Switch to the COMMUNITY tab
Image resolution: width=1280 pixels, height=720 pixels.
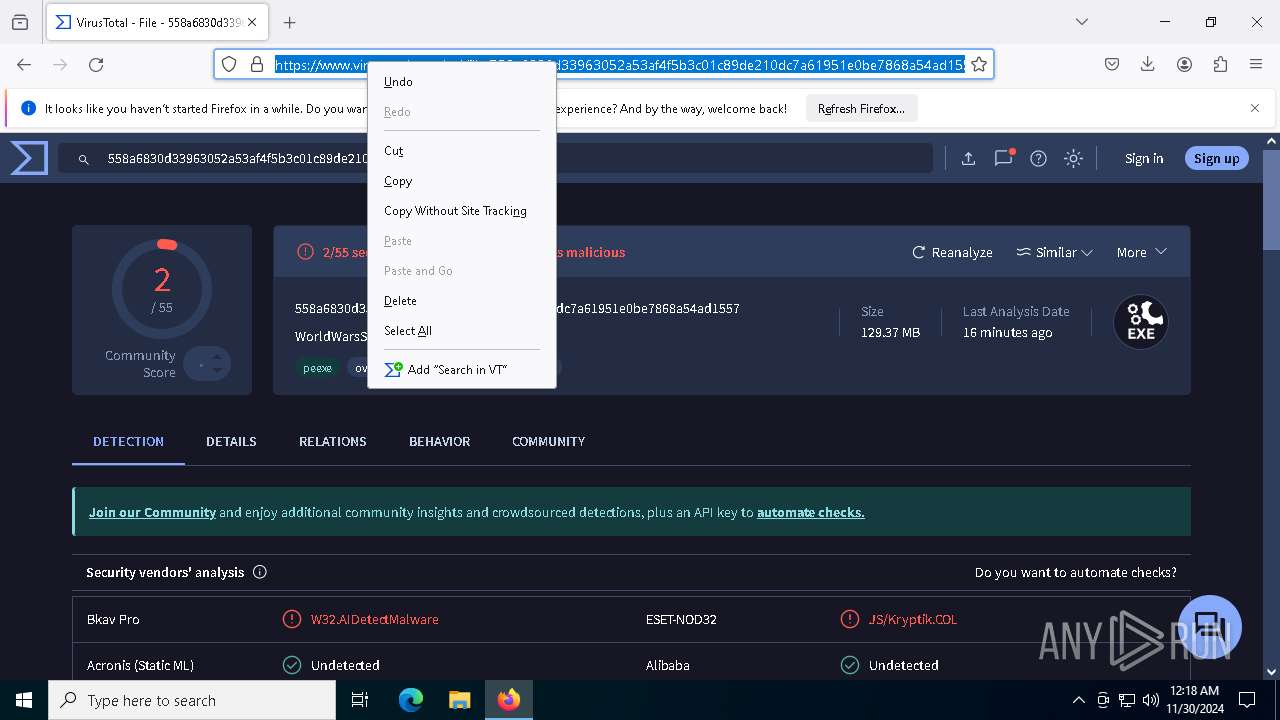[548, 441]
